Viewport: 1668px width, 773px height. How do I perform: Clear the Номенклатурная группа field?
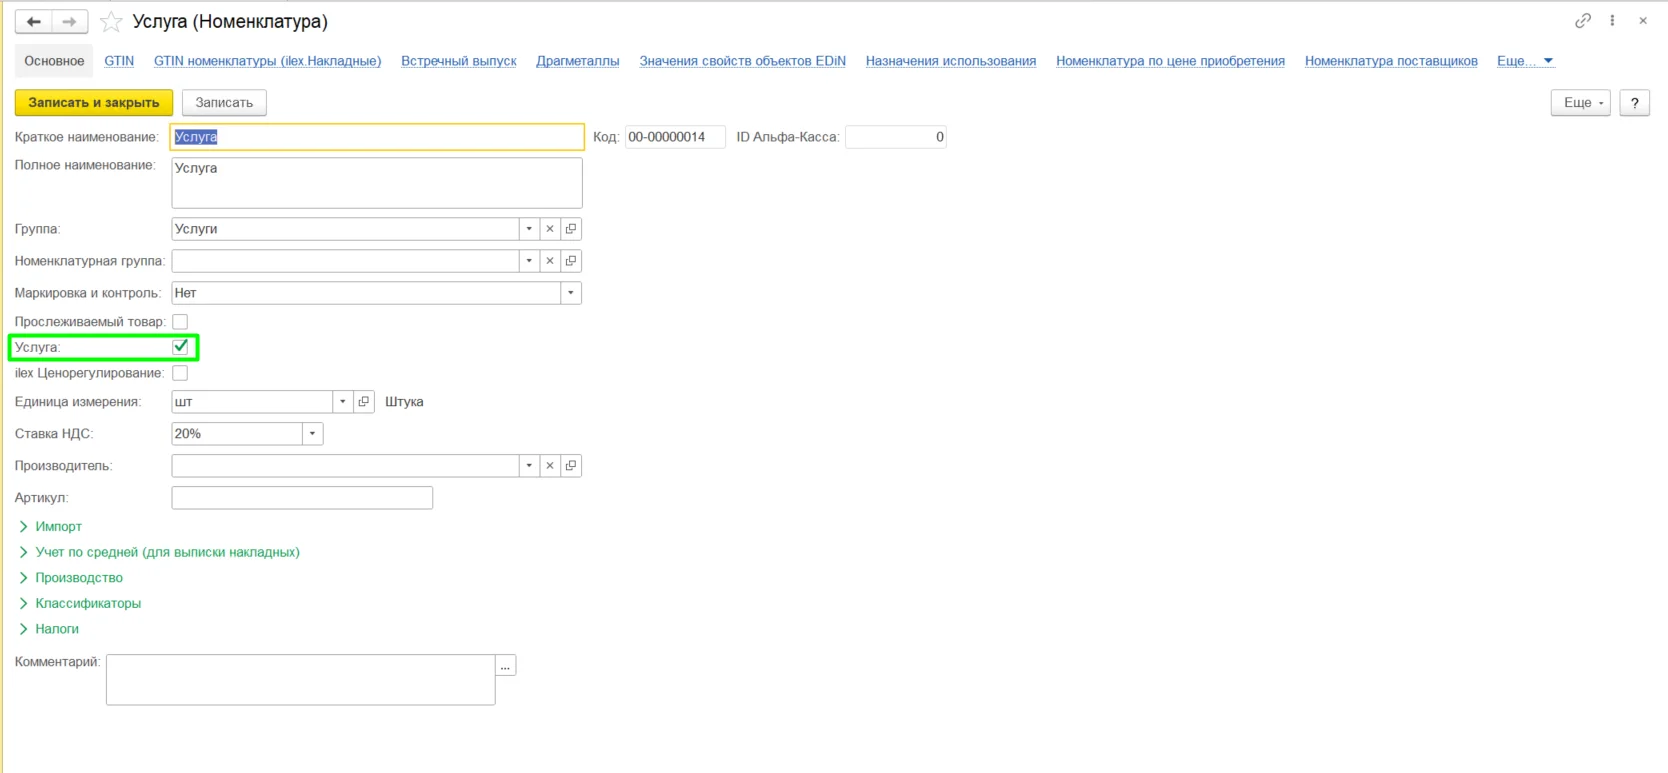tap(550, 261)
